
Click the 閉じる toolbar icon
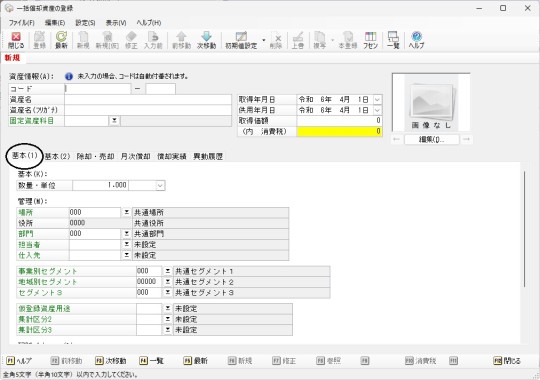[16, 40]
